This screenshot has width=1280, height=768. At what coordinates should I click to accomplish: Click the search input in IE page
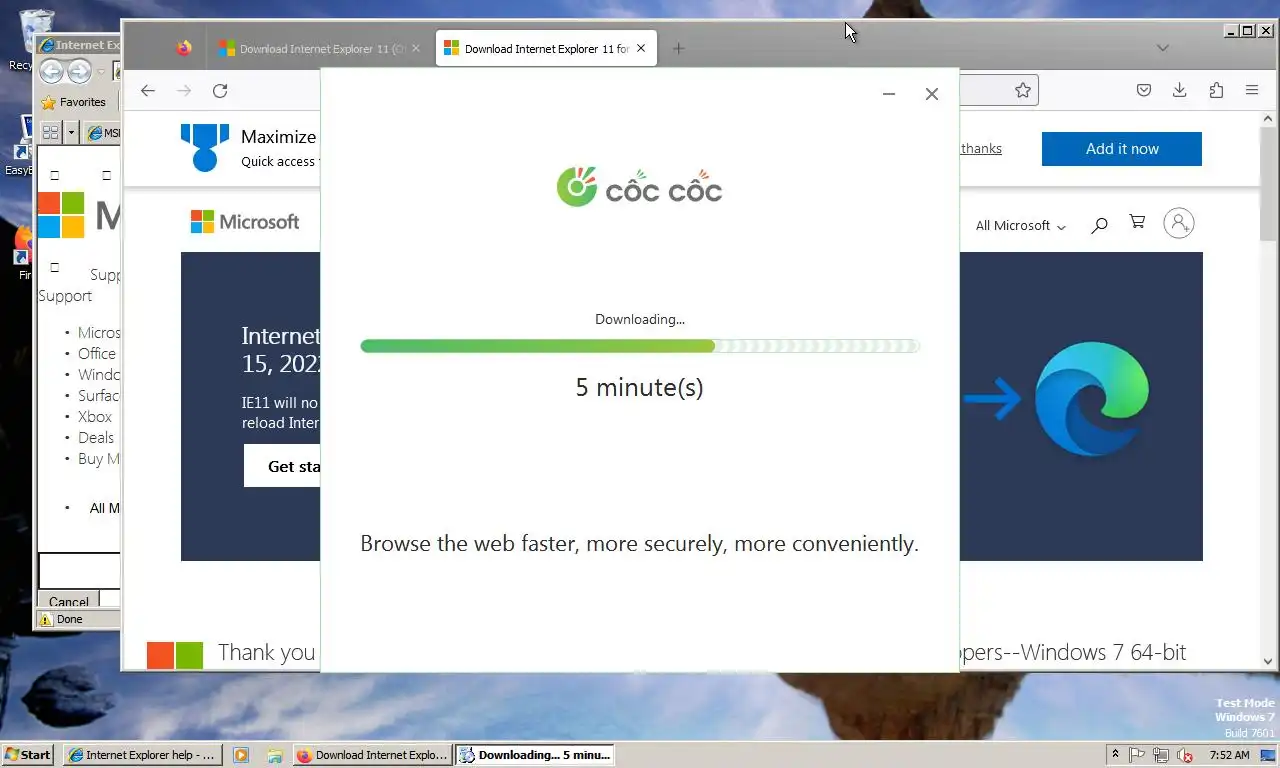pyautogui.click(x=79, y=571)
